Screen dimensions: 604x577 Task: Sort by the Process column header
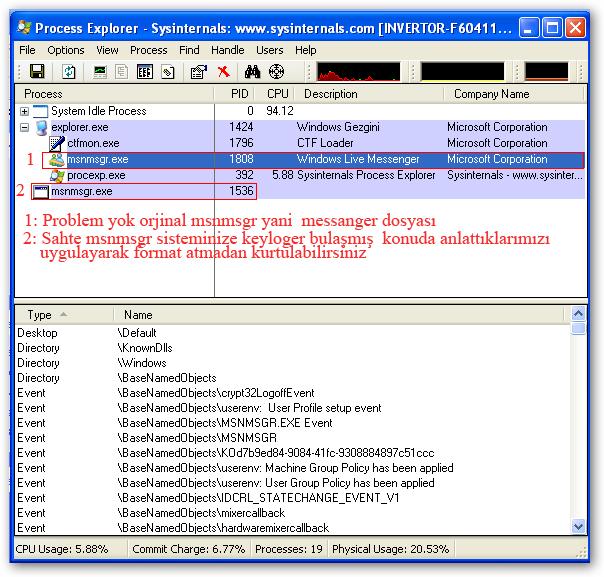114,94
